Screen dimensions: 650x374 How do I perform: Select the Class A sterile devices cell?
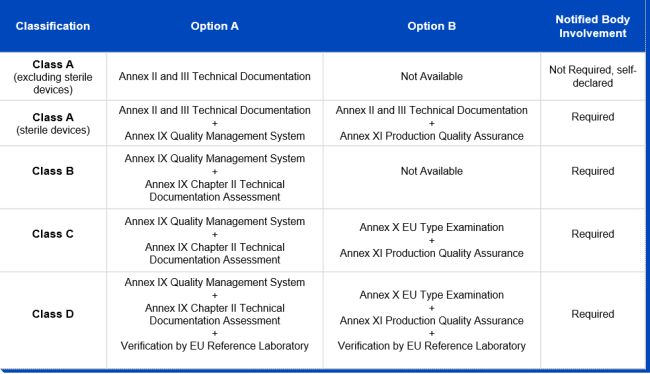(53, 124)
